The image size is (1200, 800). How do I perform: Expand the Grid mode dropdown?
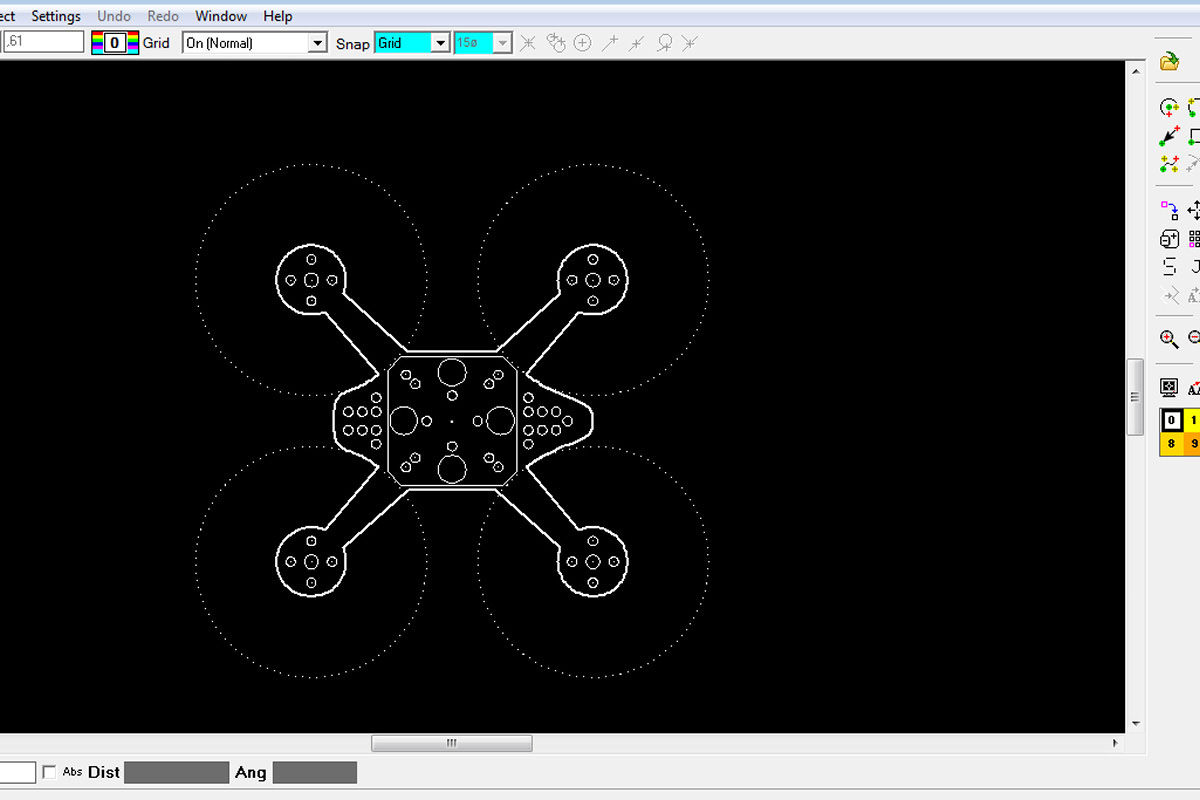click(317, 43)
